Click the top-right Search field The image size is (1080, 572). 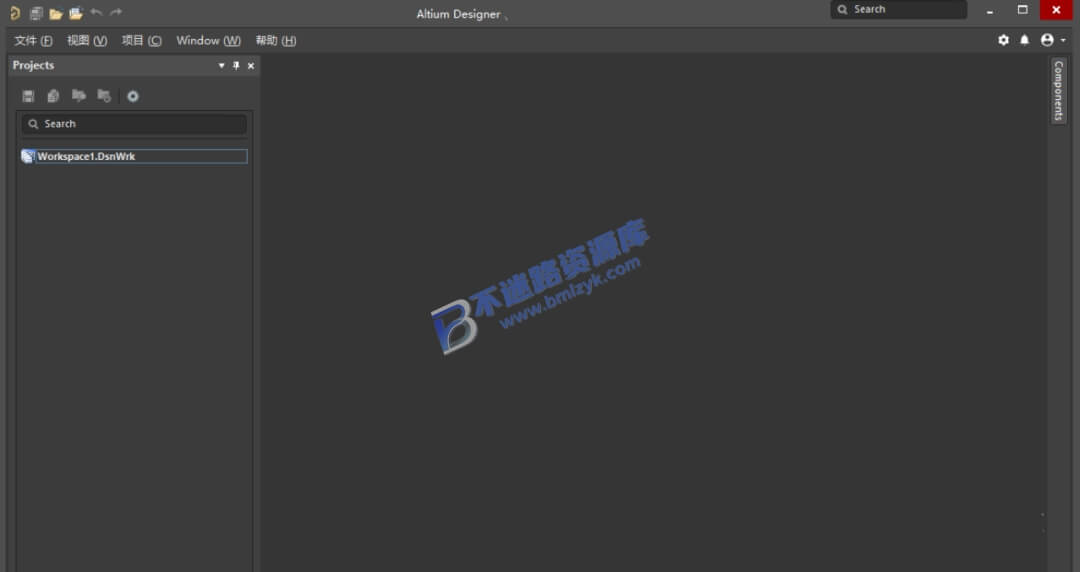coord(898,10)
